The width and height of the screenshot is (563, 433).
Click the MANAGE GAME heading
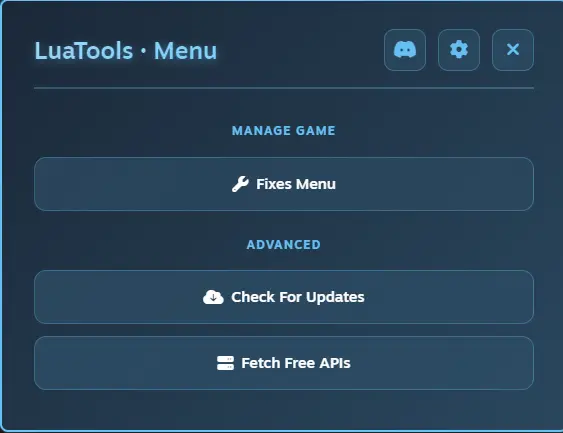[284, 131]
